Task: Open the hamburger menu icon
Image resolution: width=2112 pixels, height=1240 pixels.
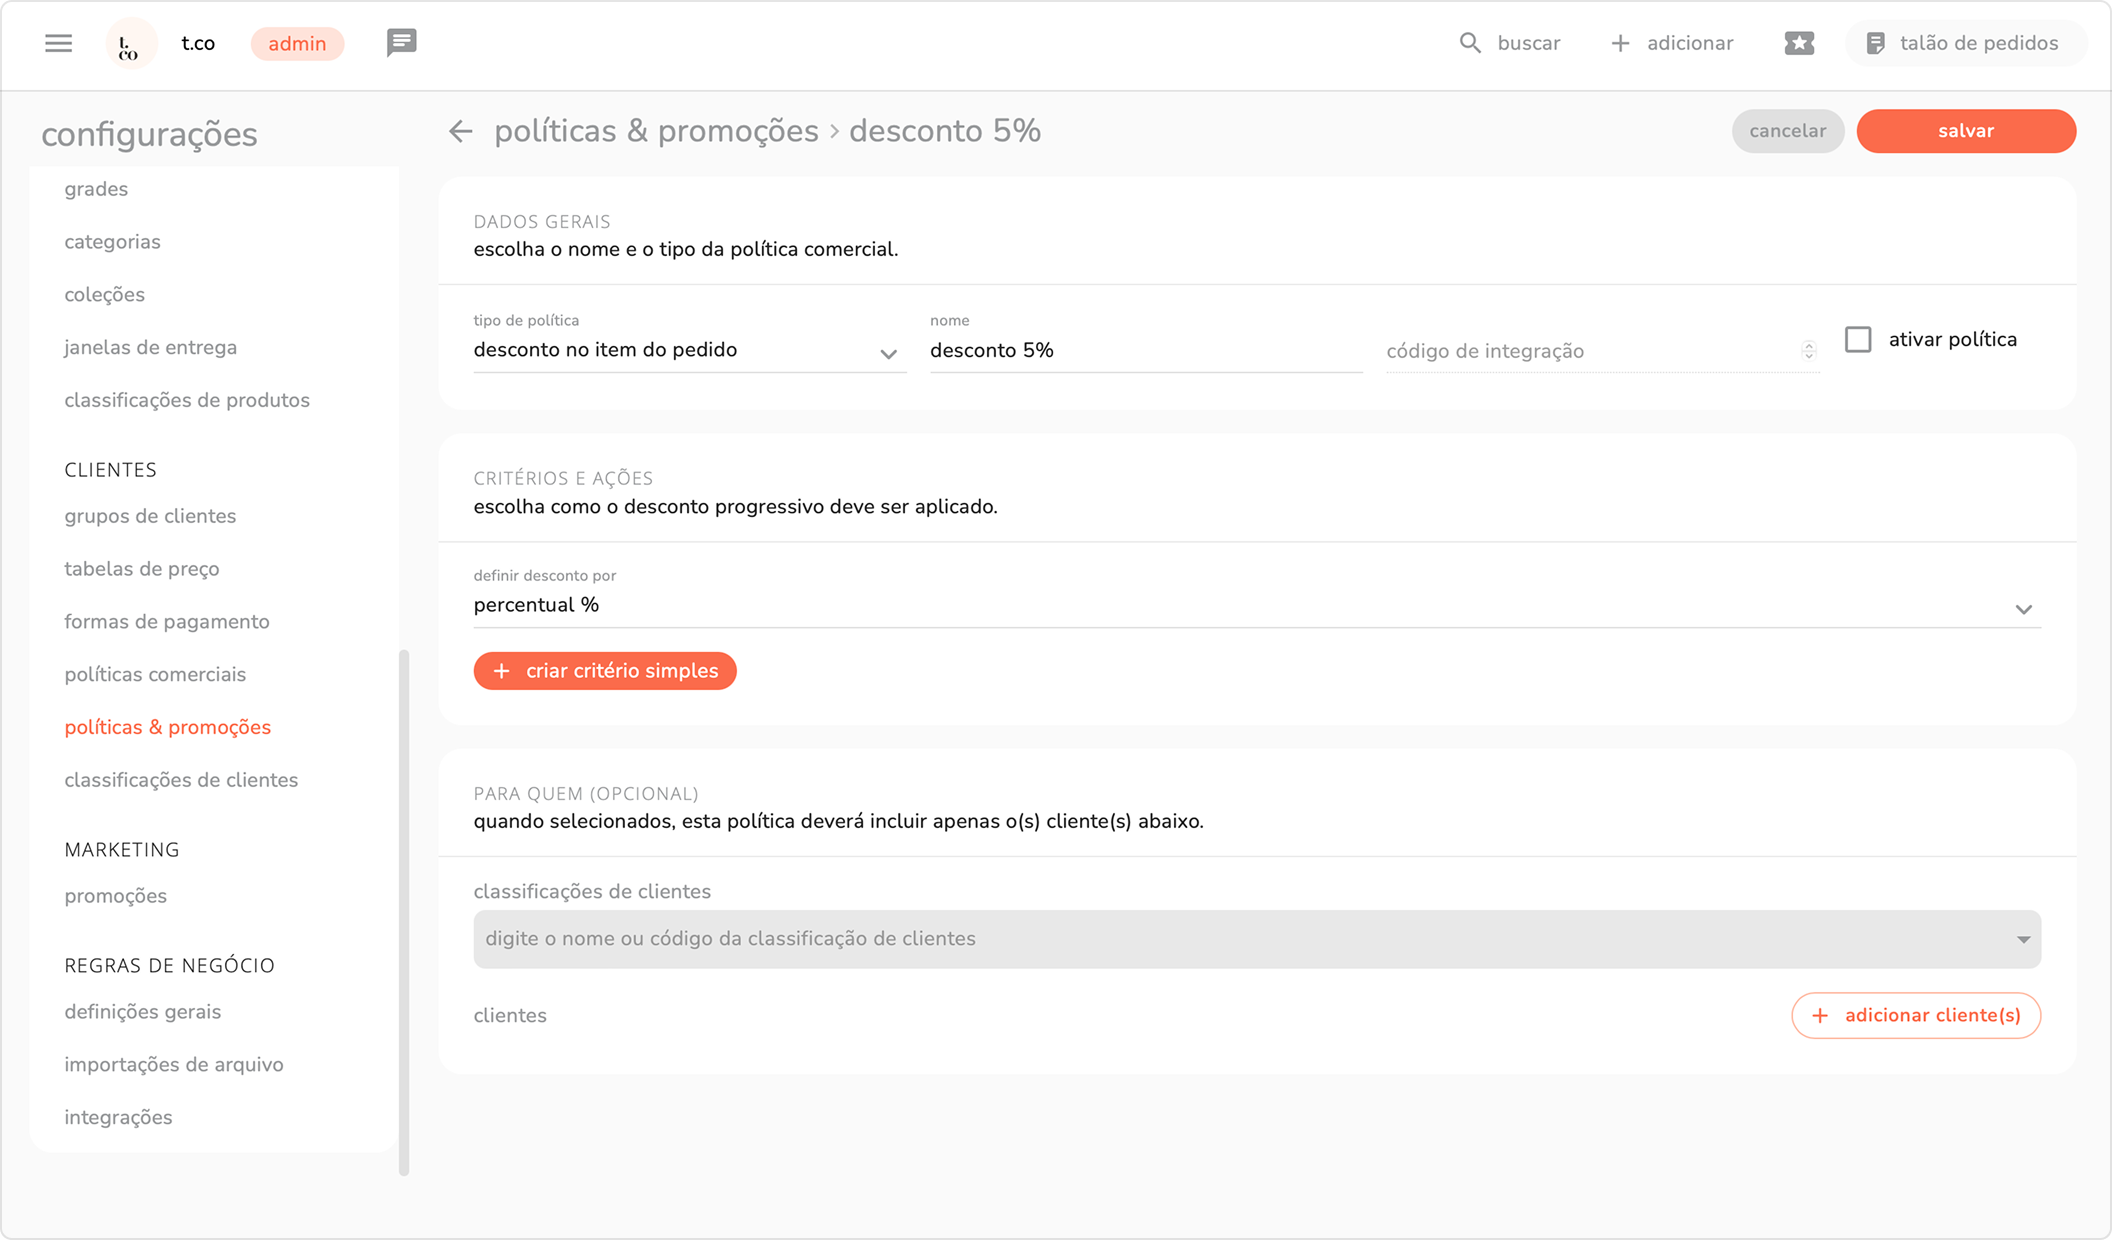Action: 58,43
